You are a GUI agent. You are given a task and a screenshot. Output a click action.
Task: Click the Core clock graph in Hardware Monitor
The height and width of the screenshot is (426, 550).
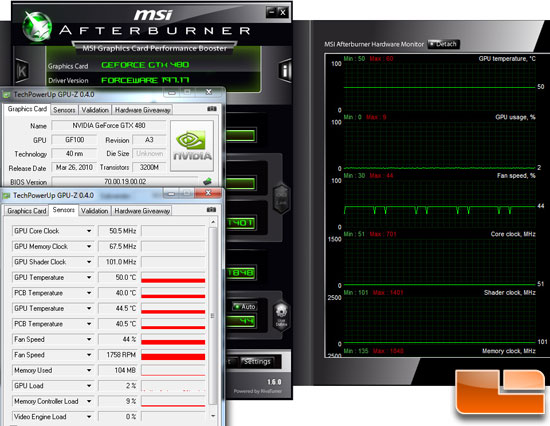(440, 262)
